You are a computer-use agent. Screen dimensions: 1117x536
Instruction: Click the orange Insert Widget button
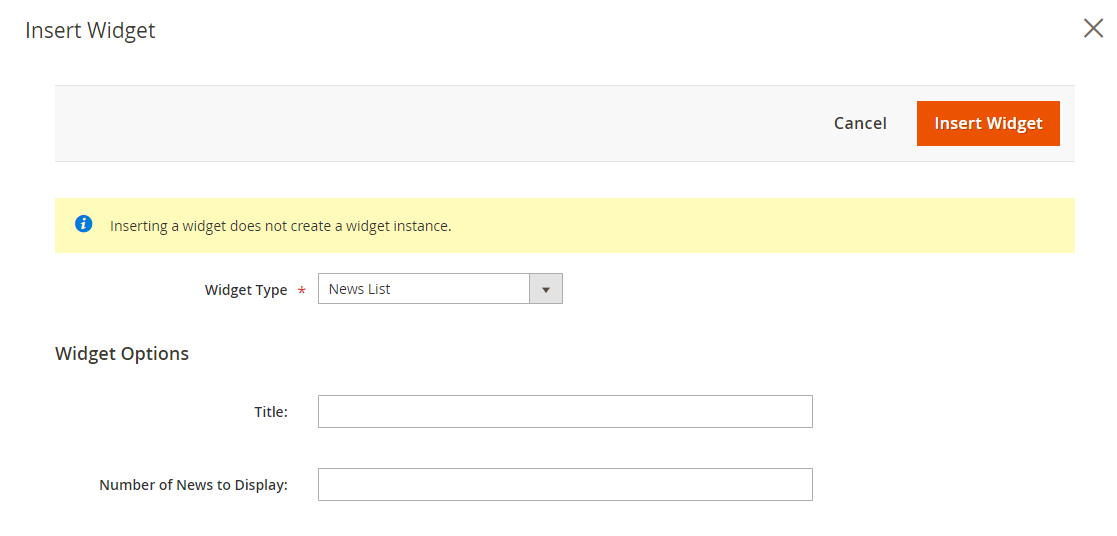click(x=988, y=123)
